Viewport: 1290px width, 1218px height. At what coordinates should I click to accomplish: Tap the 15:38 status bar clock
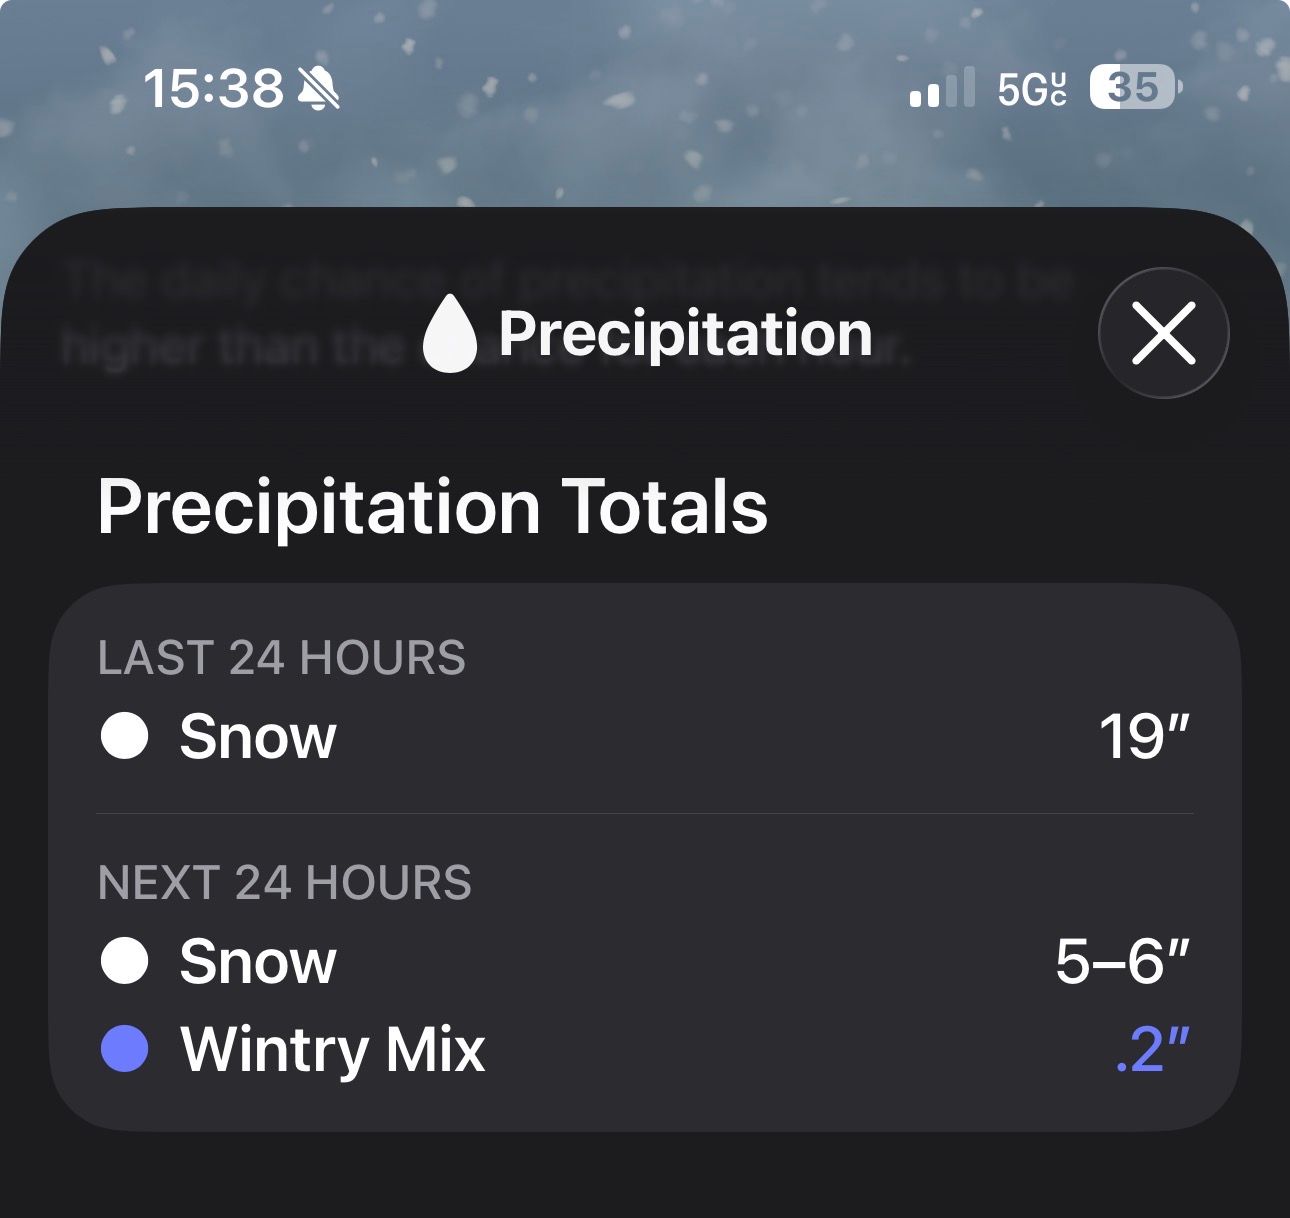[213, 88]
